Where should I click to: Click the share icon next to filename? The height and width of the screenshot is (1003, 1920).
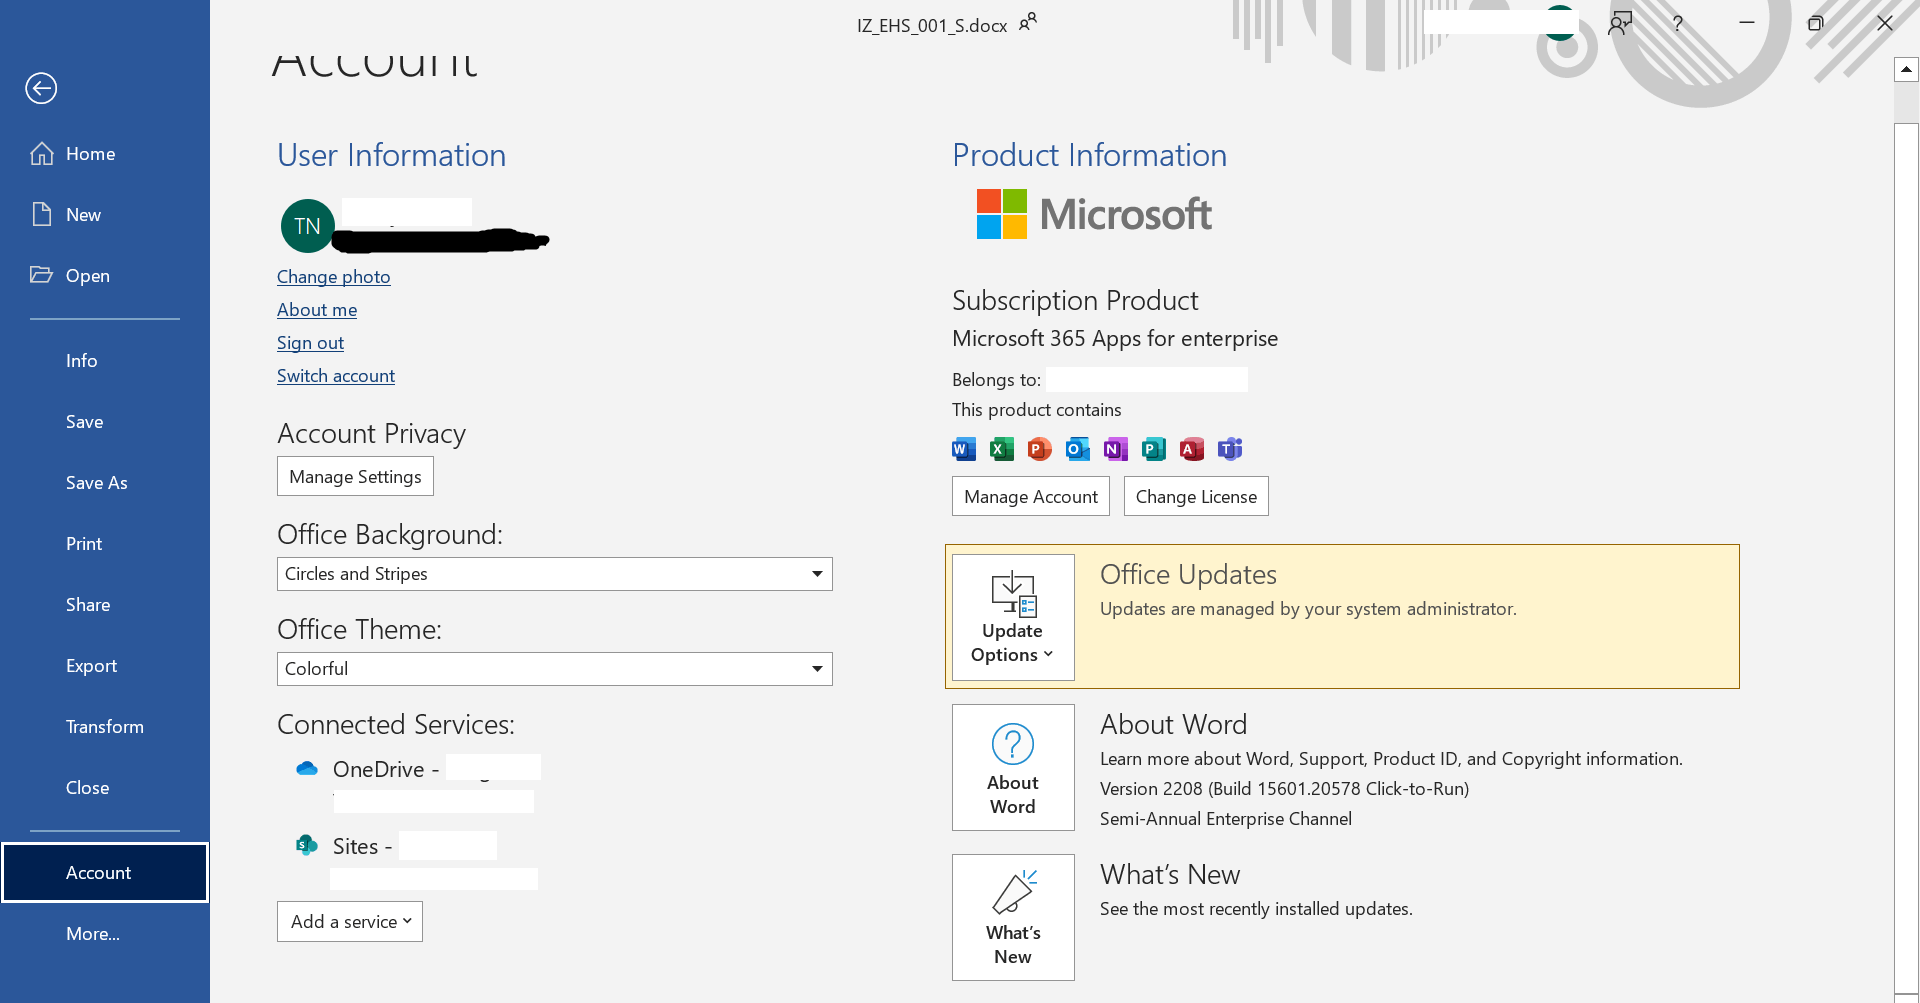[1028, 22]
